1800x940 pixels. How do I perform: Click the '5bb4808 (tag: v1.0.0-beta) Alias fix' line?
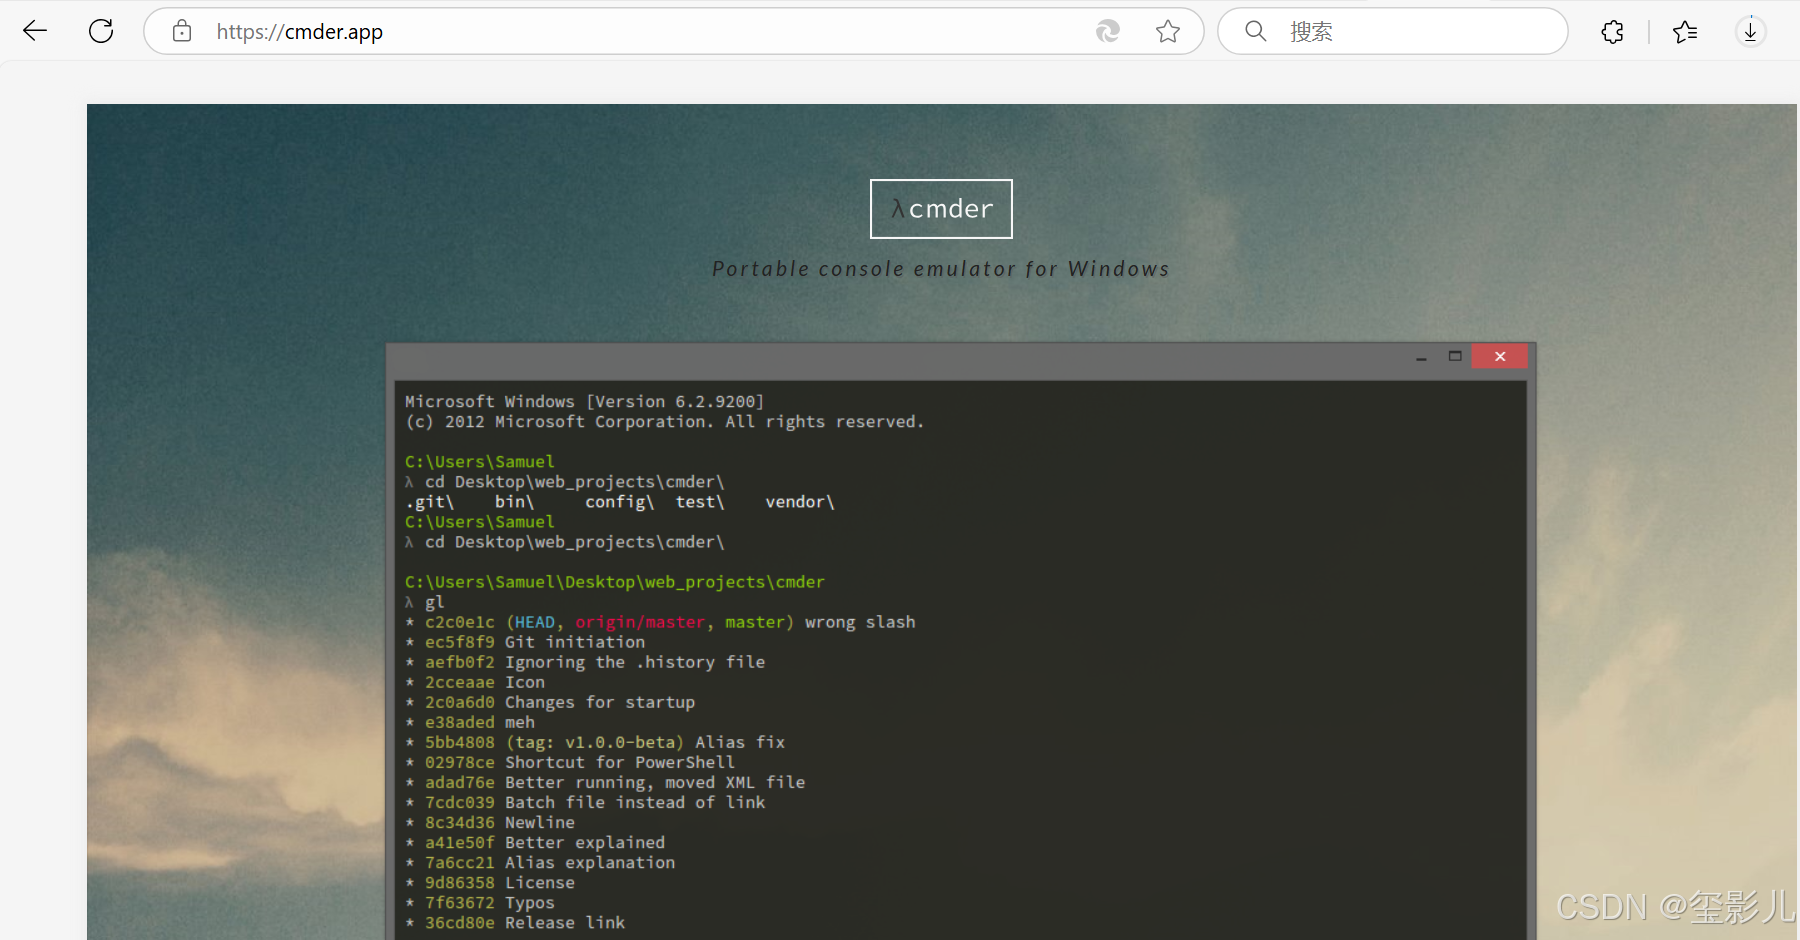[595, 742]
